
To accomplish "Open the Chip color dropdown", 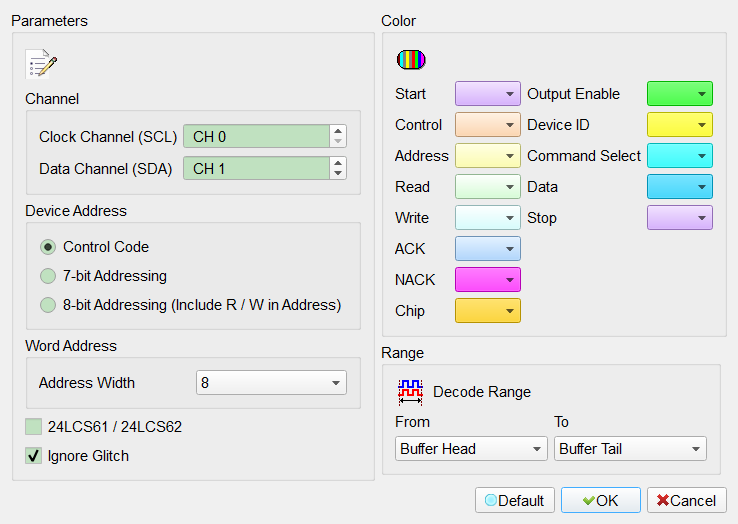I will (x=488, y=311).
